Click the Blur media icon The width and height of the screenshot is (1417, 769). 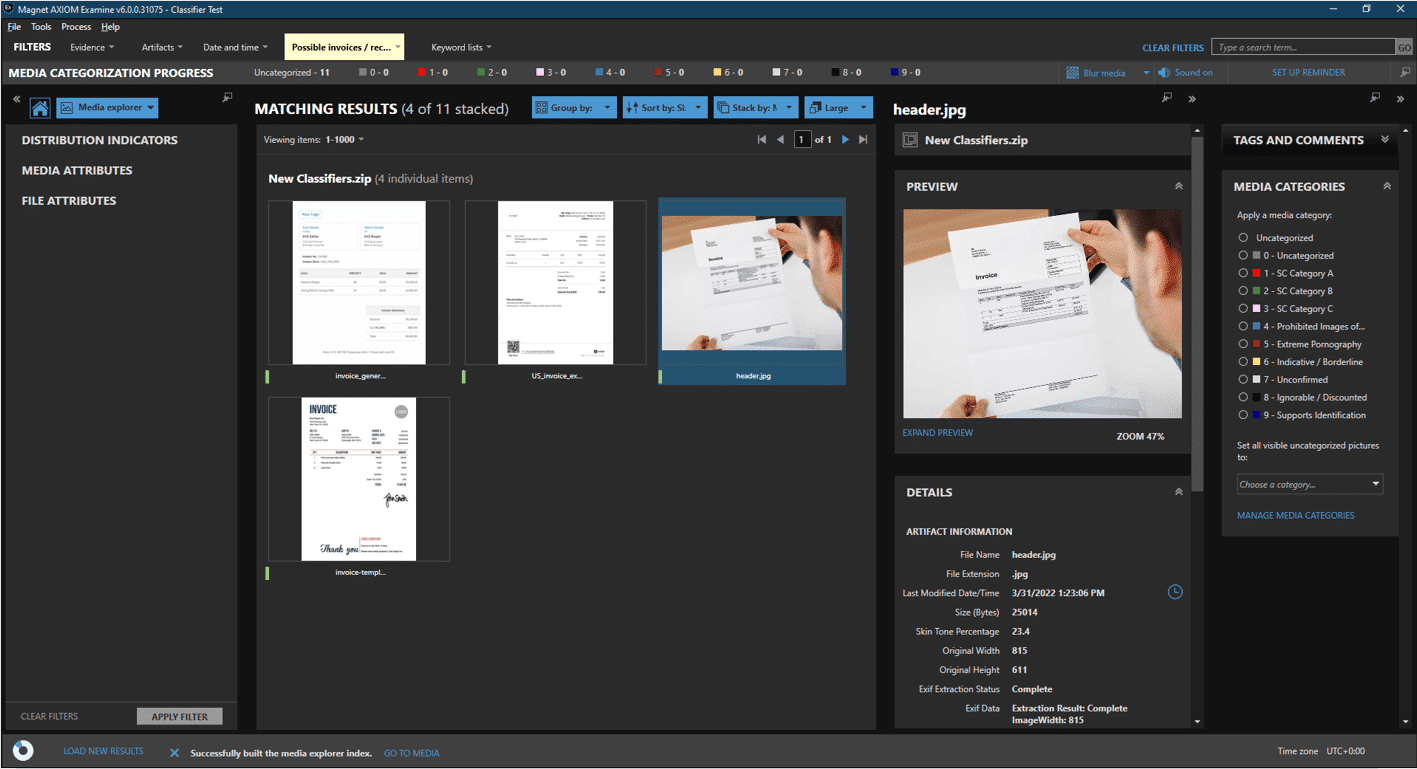point(1072,73)
